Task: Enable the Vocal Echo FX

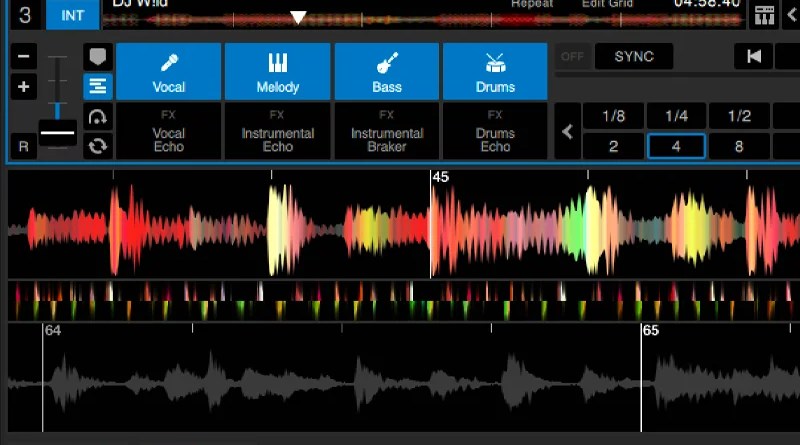Action: (x=168, y=131)
